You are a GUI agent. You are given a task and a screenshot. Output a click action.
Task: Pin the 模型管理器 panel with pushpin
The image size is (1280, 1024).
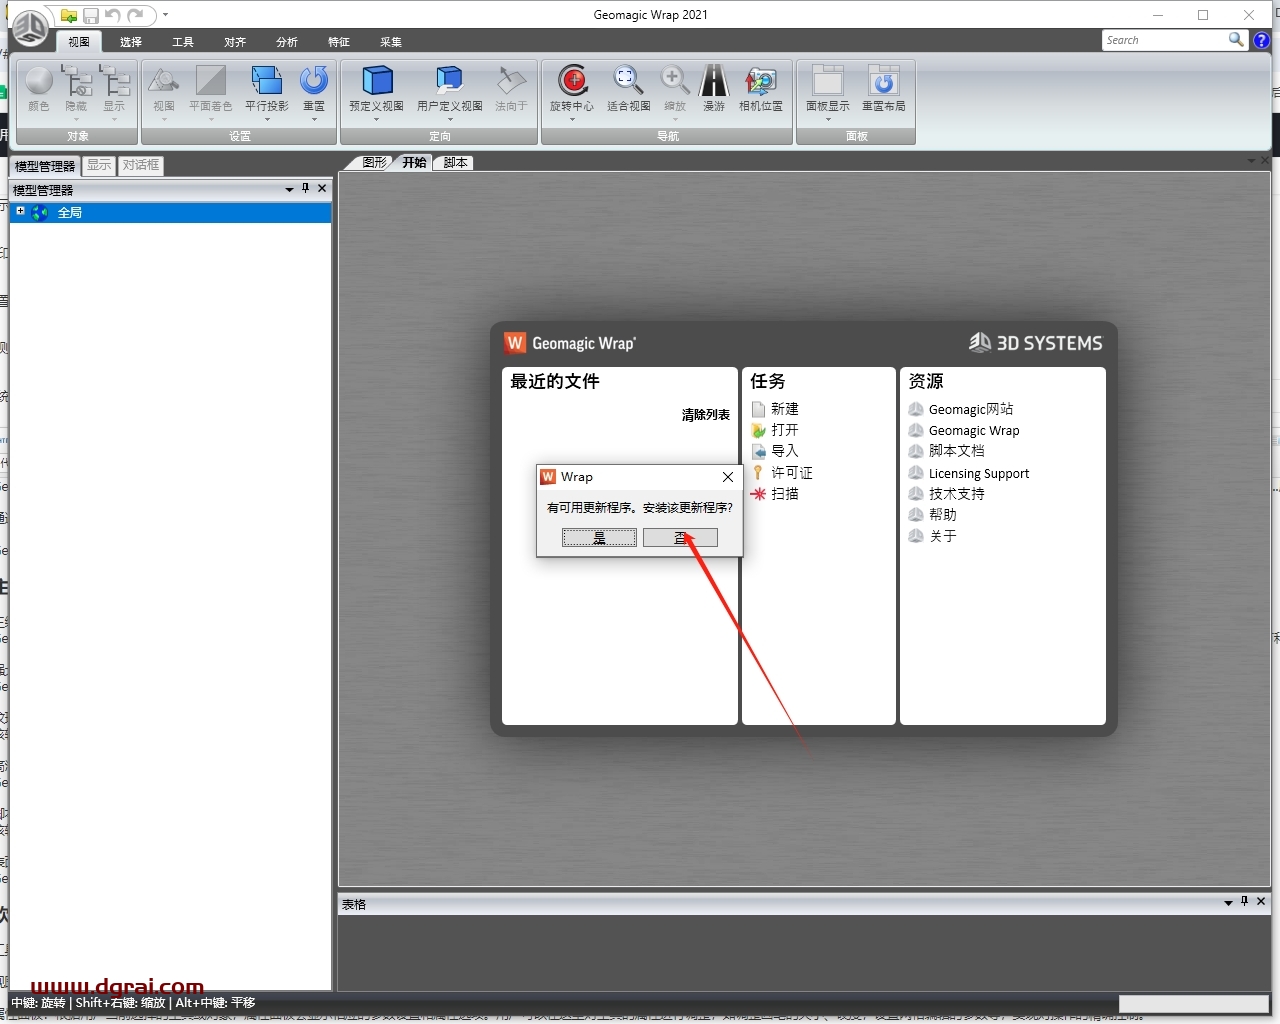coord(306,188)
